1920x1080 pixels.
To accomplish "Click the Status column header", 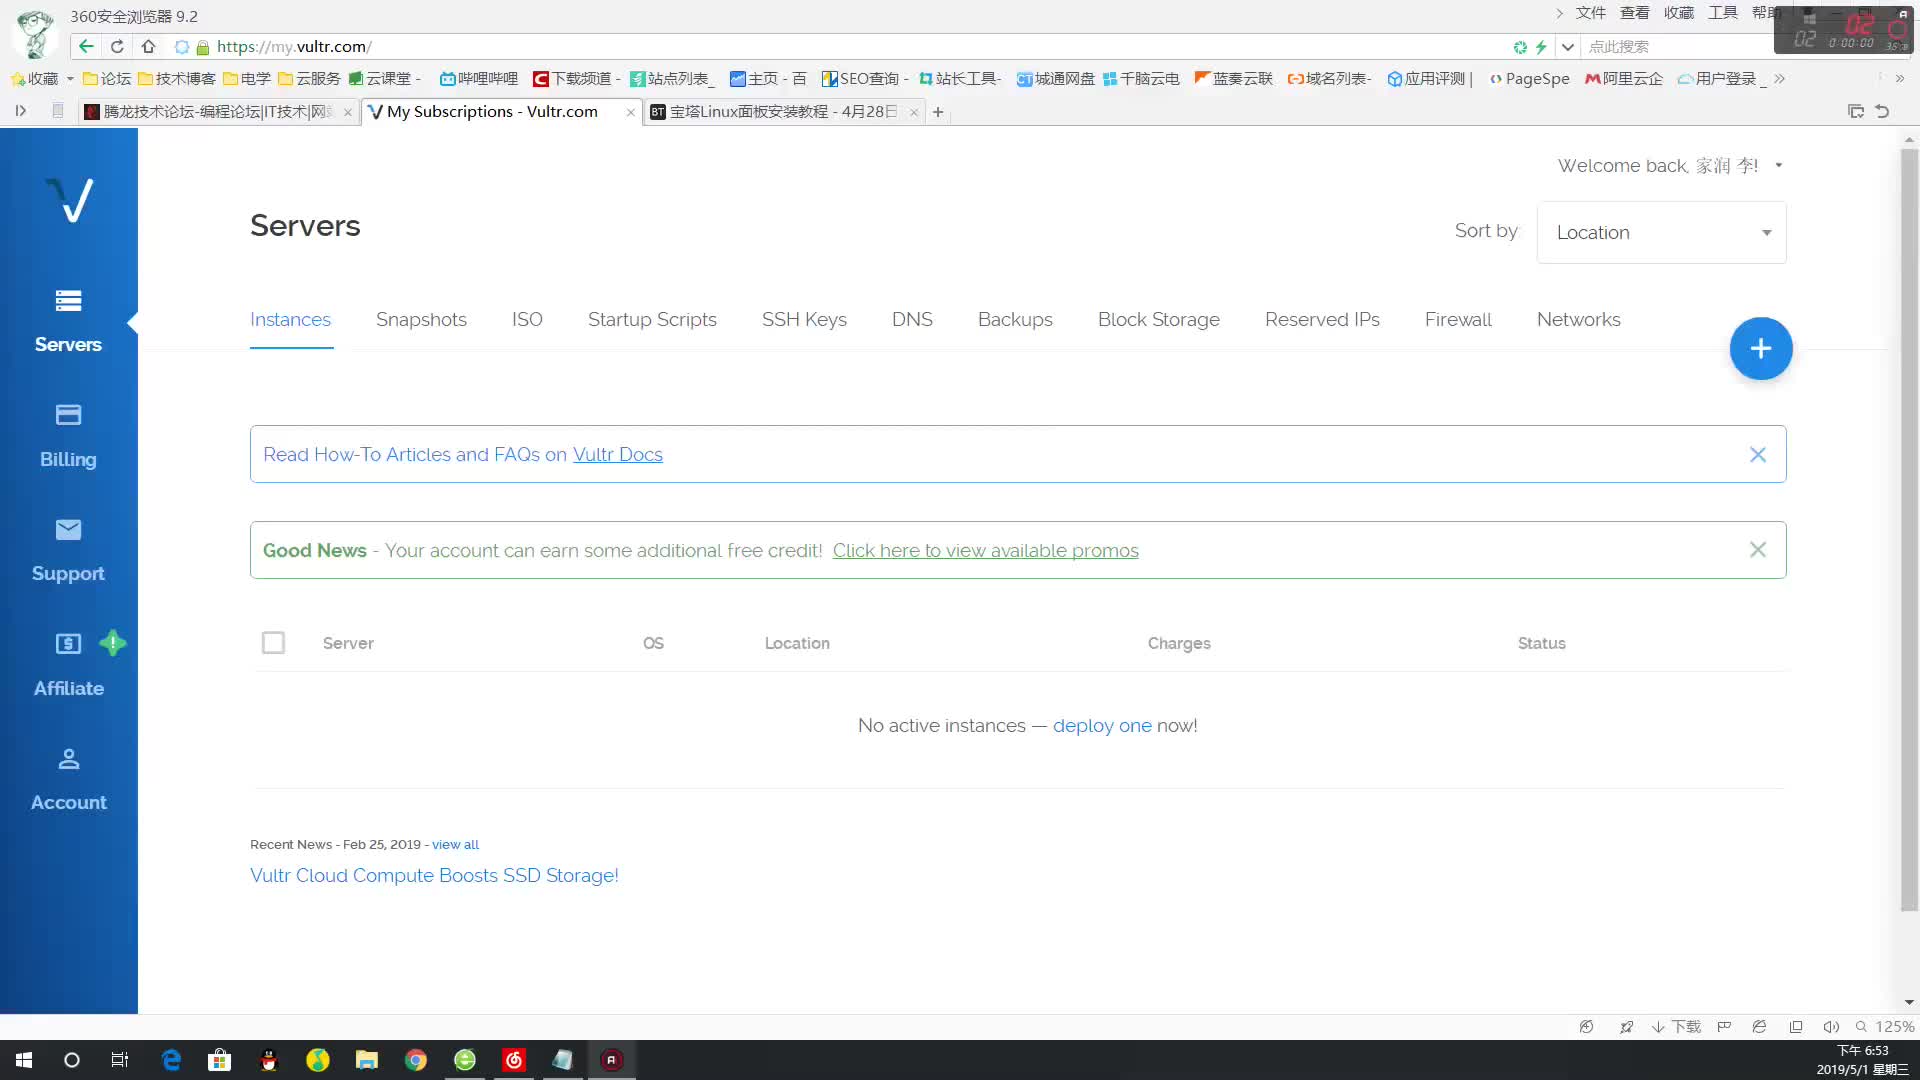I will pyautogui.click(x=1541, y=643).
